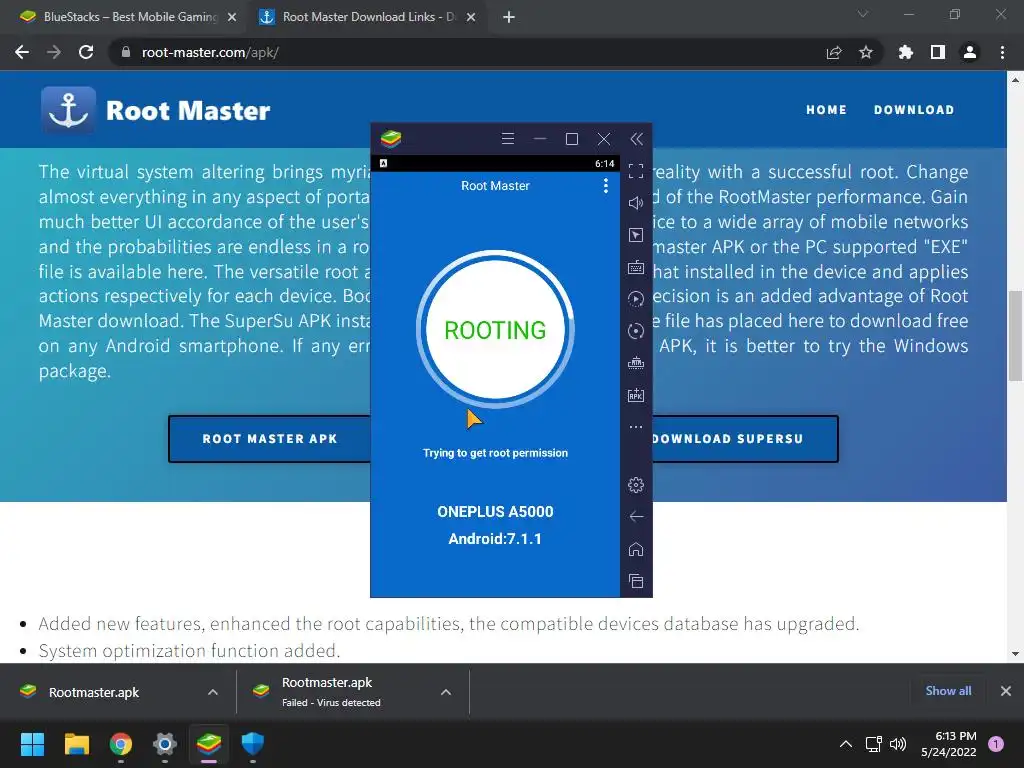Open Chrome three-dot menu

pos(1002,52)
